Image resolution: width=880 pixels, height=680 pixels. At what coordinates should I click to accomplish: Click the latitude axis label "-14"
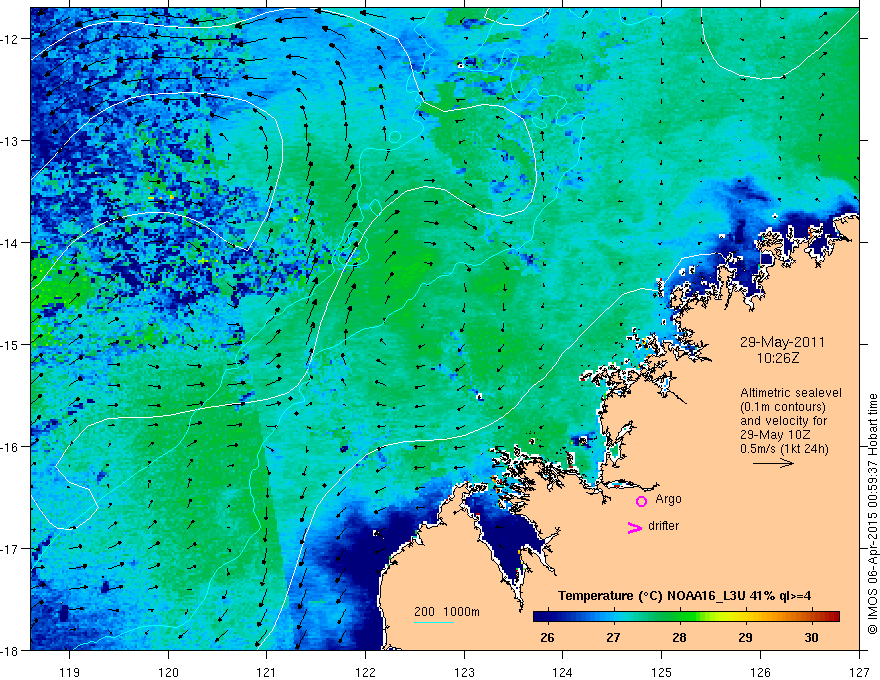(10, 243)
